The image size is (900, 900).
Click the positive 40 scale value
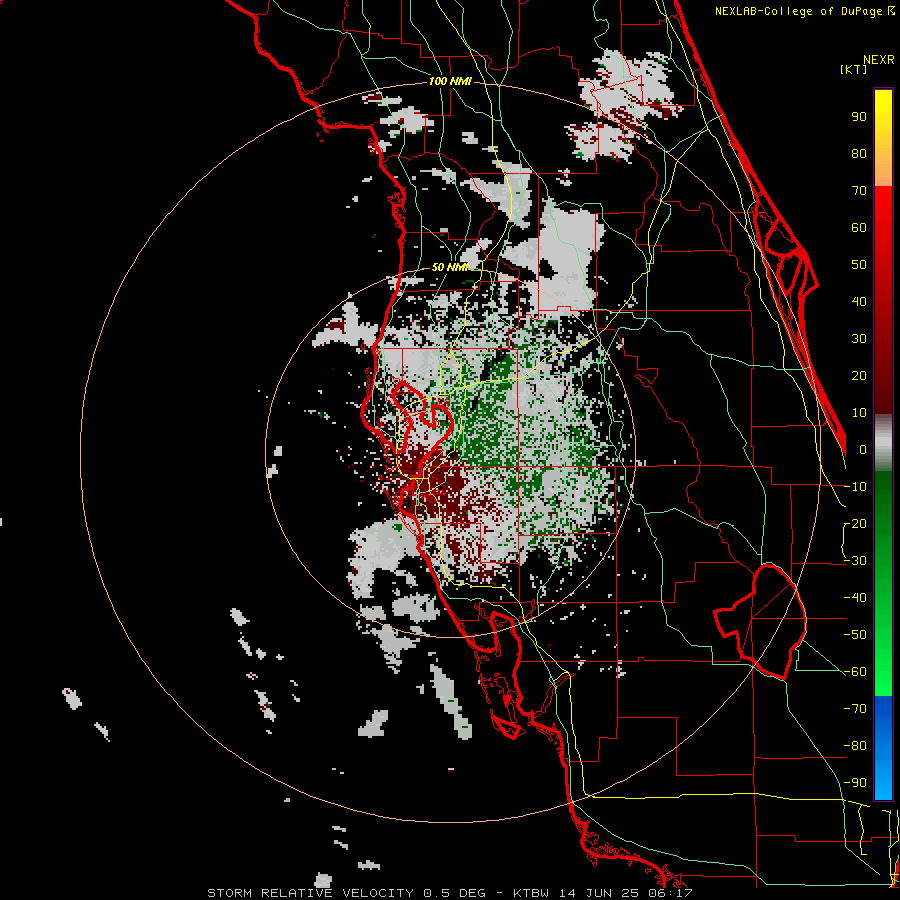click(x=859, y=301)
